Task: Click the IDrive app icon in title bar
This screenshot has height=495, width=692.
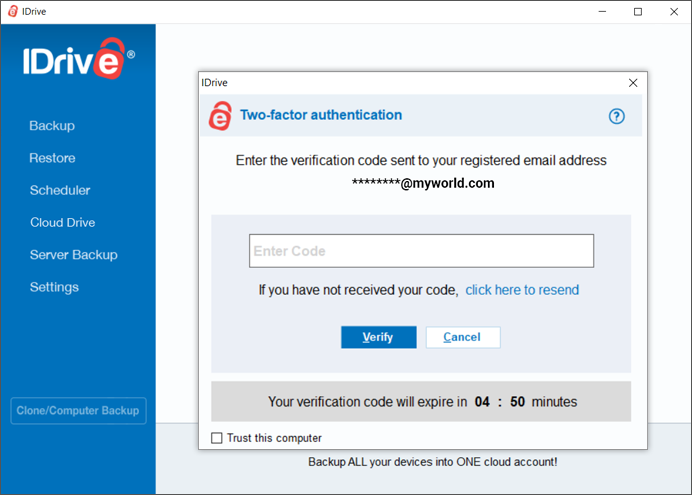Action: pyautogui.click(x=13, y=11)
